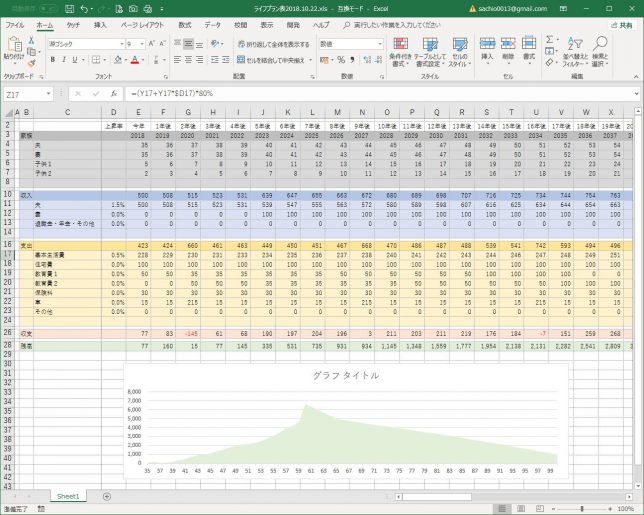Click Format as Table (テーブルとして書式設定)

point(430,52)
